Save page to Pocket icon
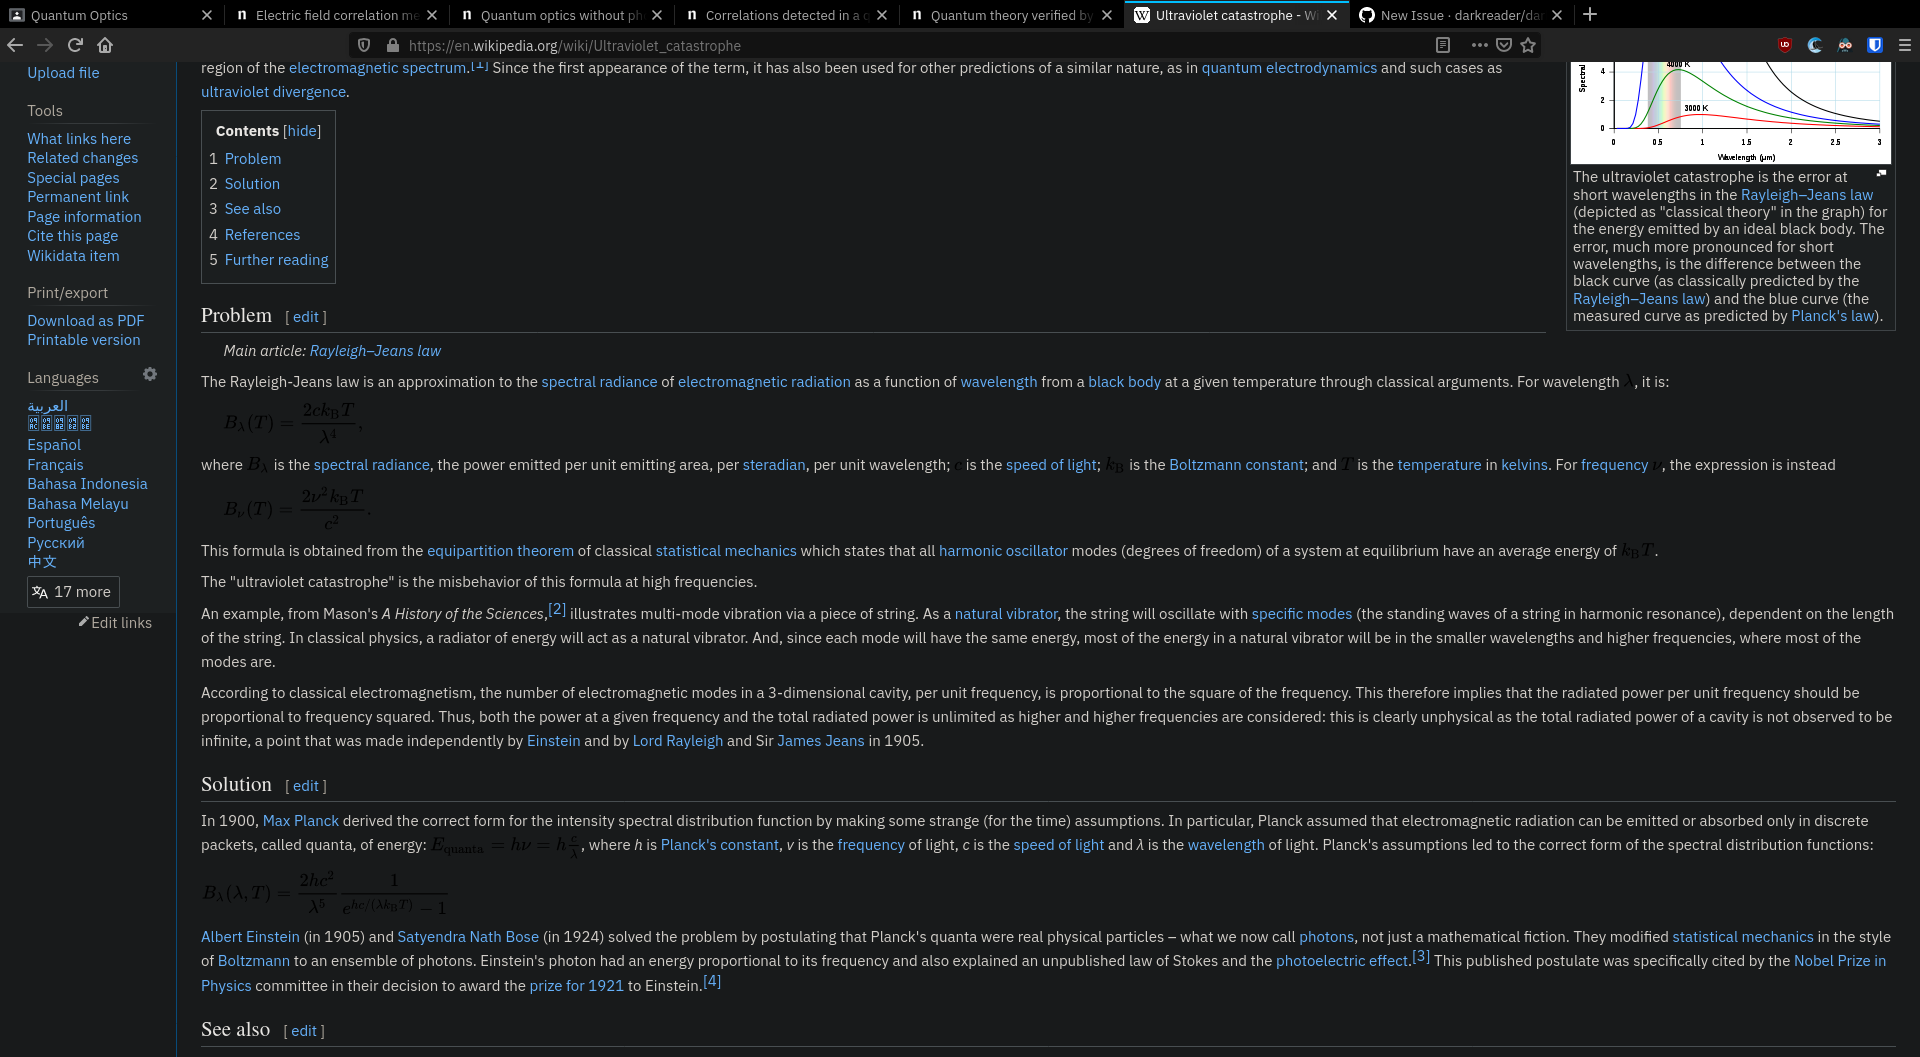Viewport: 1920px width, 1057px height. pyautogui.click(x=1504, y=45)
